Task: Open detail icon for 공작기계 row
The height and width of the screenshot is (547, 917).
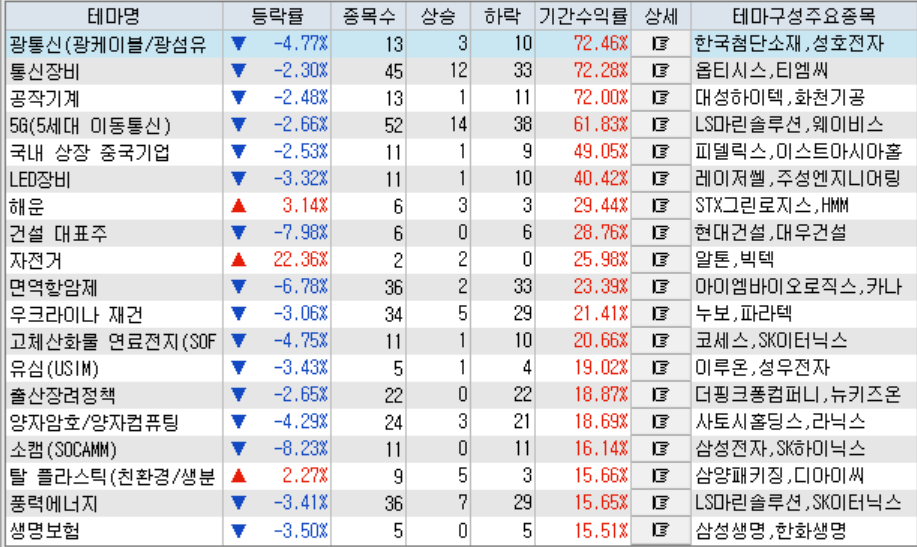Action: 661,98
